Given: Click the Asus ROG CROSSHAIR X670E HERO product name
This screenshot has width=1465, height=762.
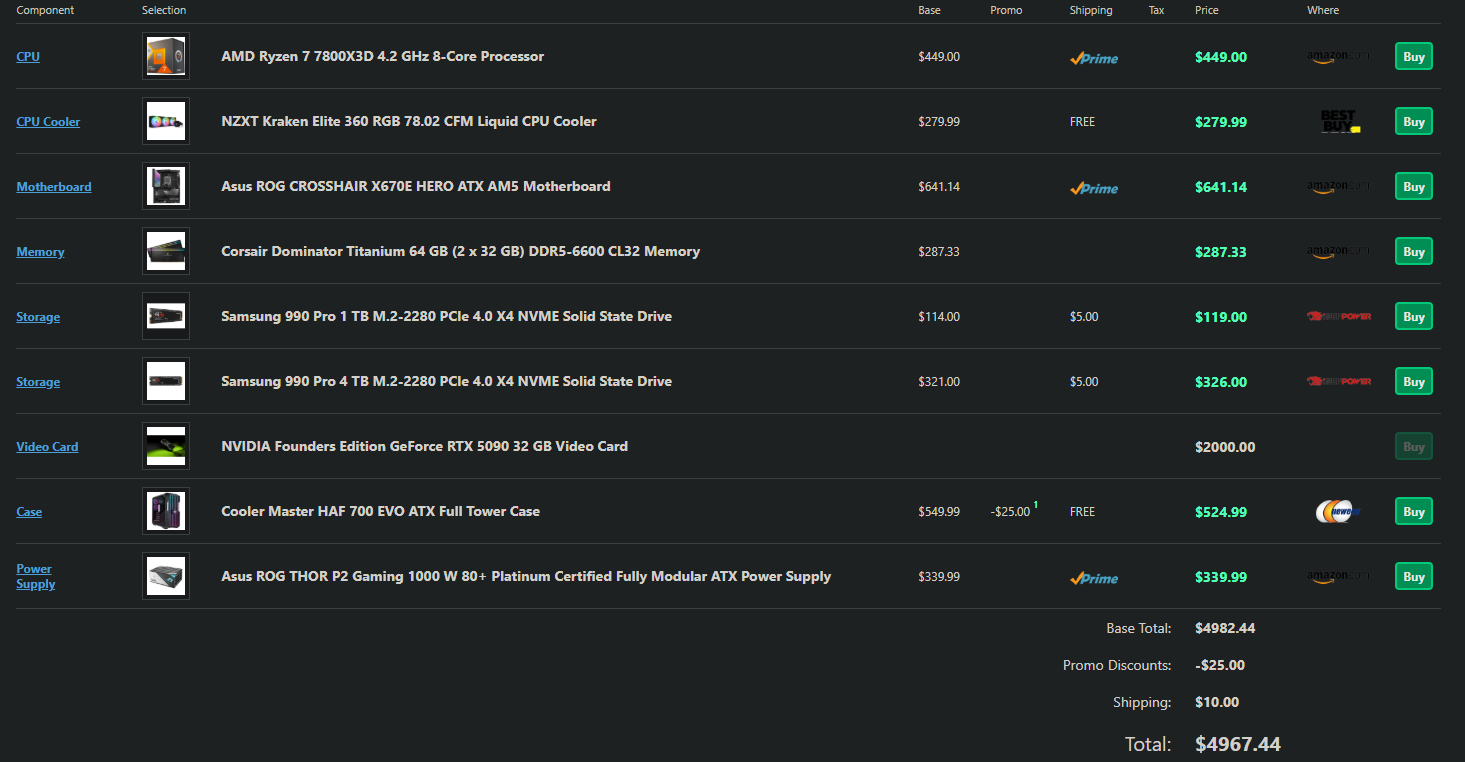Looking at the screenshot, I should (415, 186).
